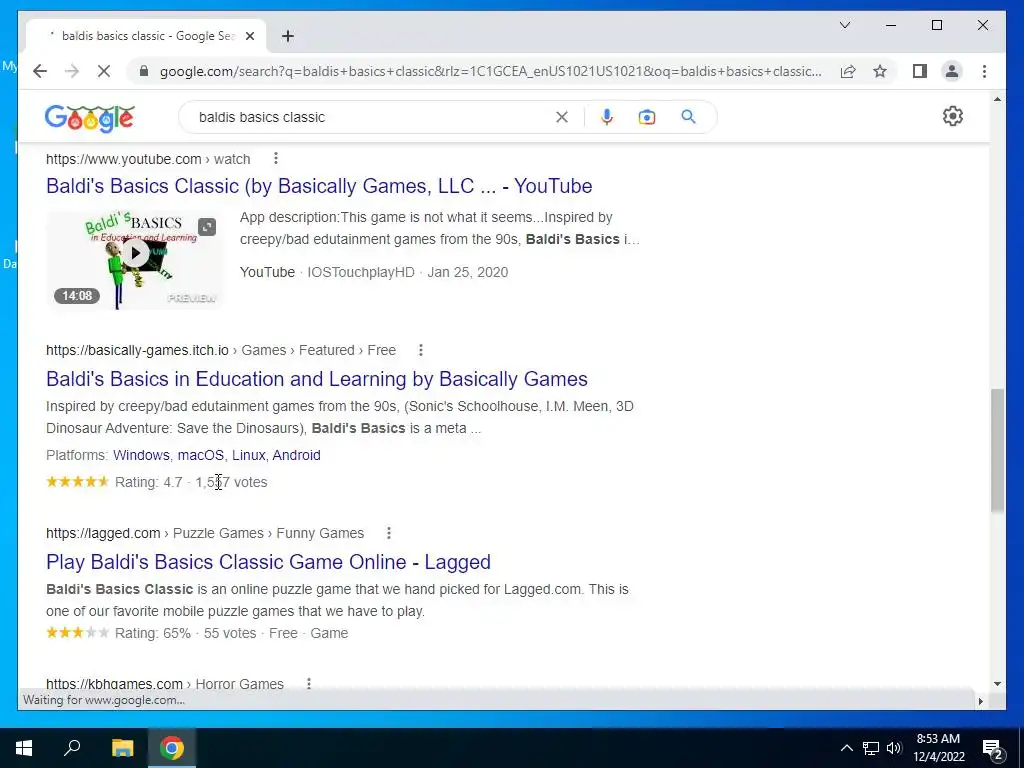This screenshot has height=768, width=1024.
Task: Click the URL in the address bar
Action: 490,71
